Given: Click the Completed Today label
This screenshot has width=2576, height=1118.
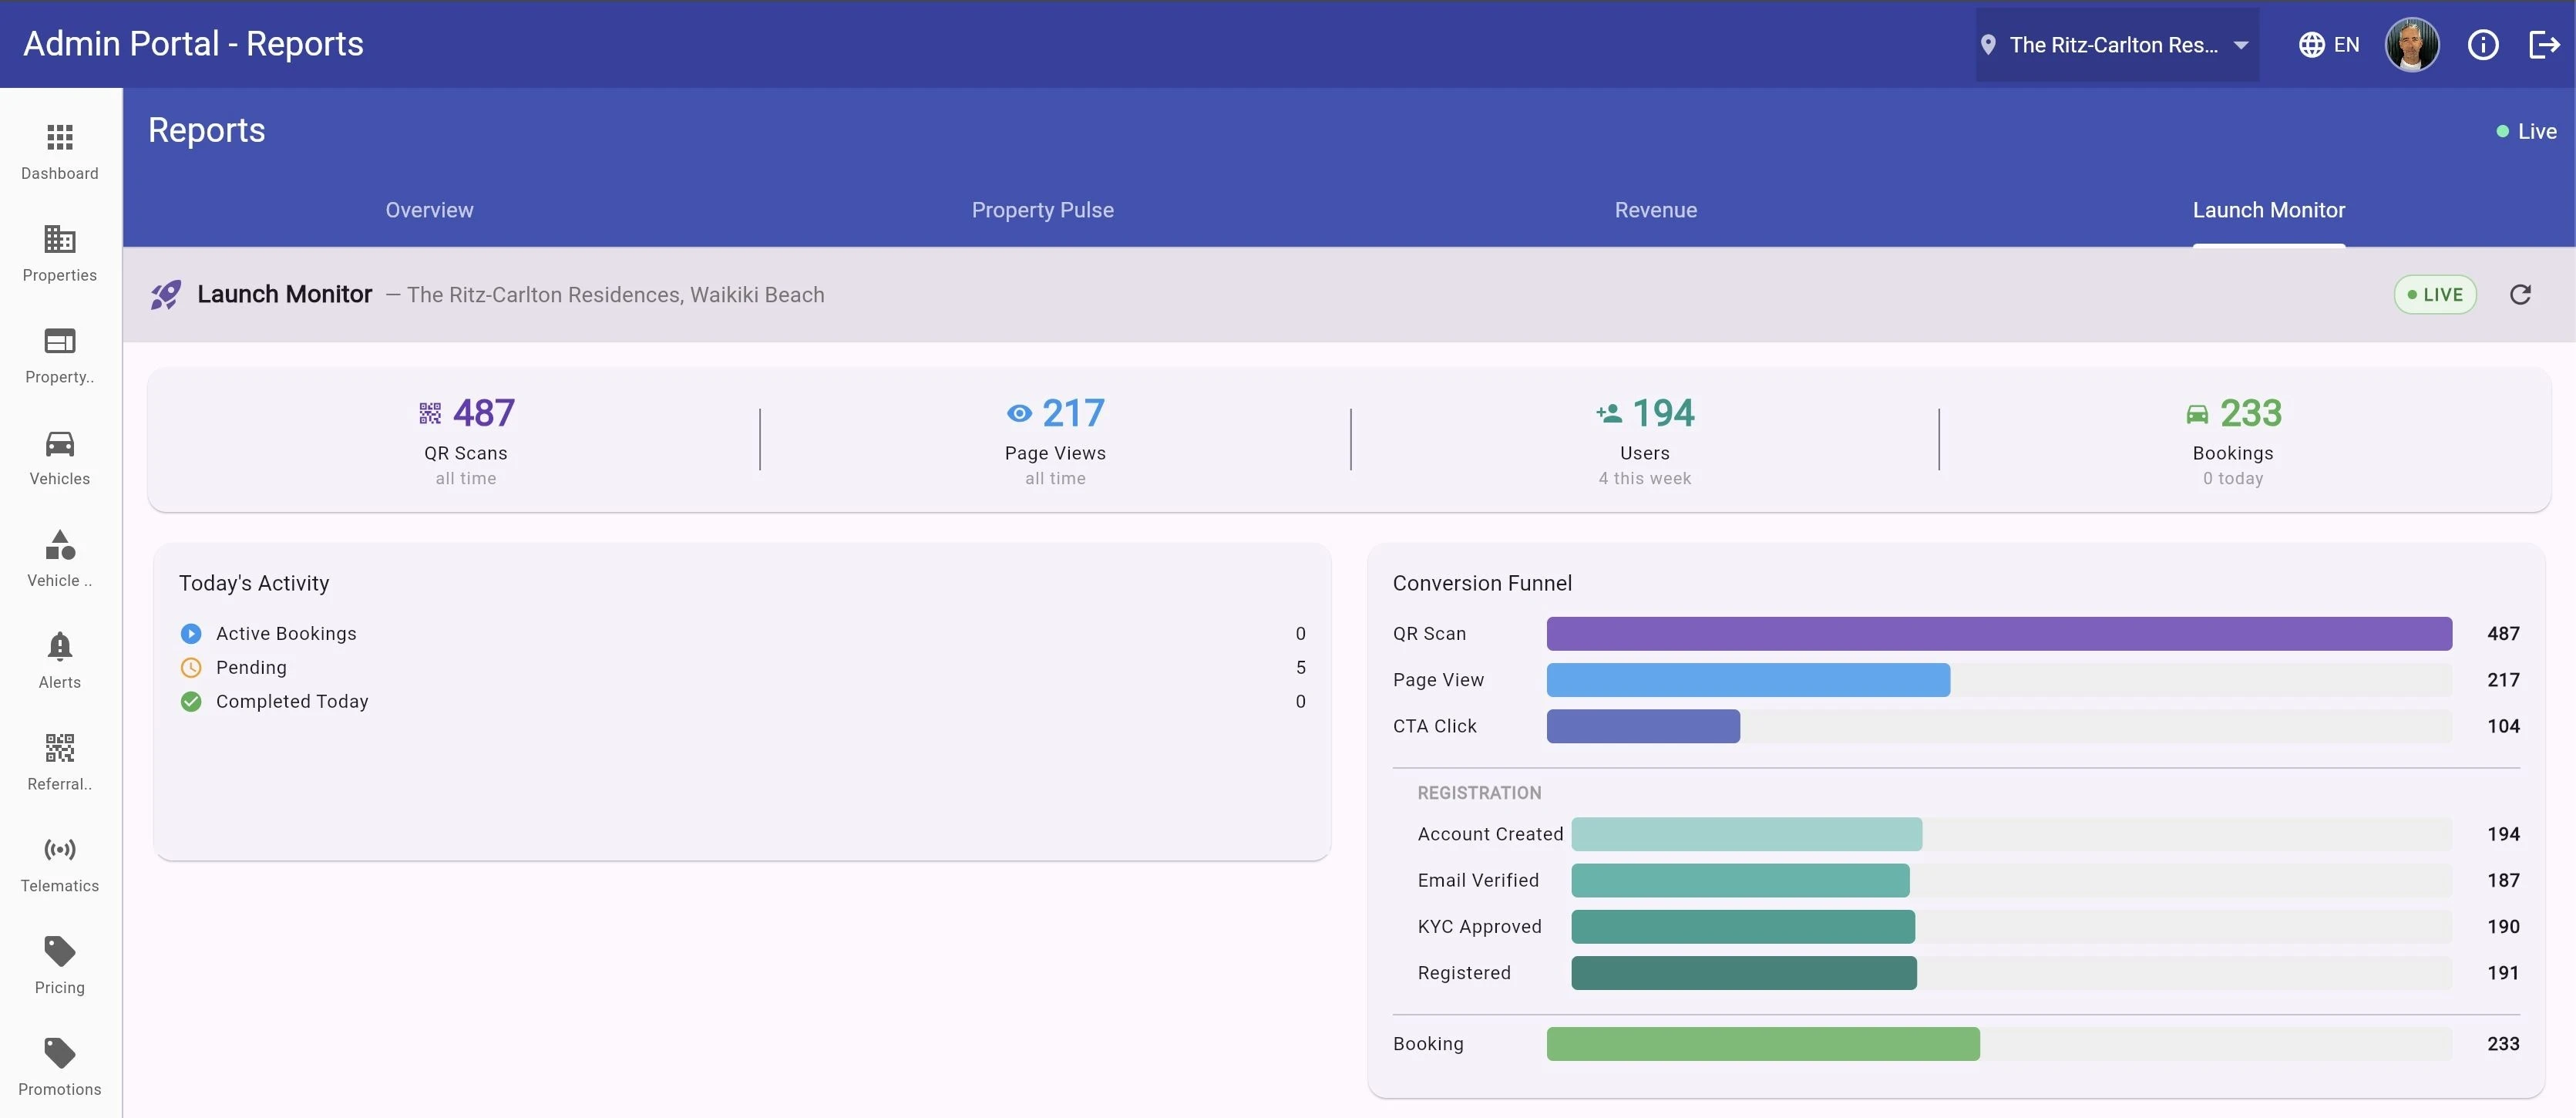Looking at the screenshot, I should point(292,702).
